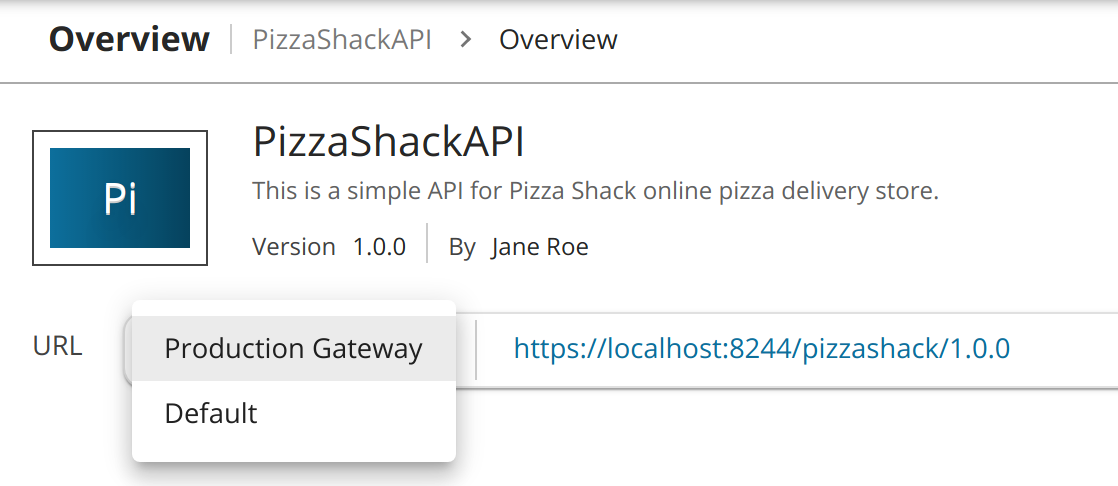
Task: Open the localhost:8244 pizzashack URL link
Action: point(761,348)
